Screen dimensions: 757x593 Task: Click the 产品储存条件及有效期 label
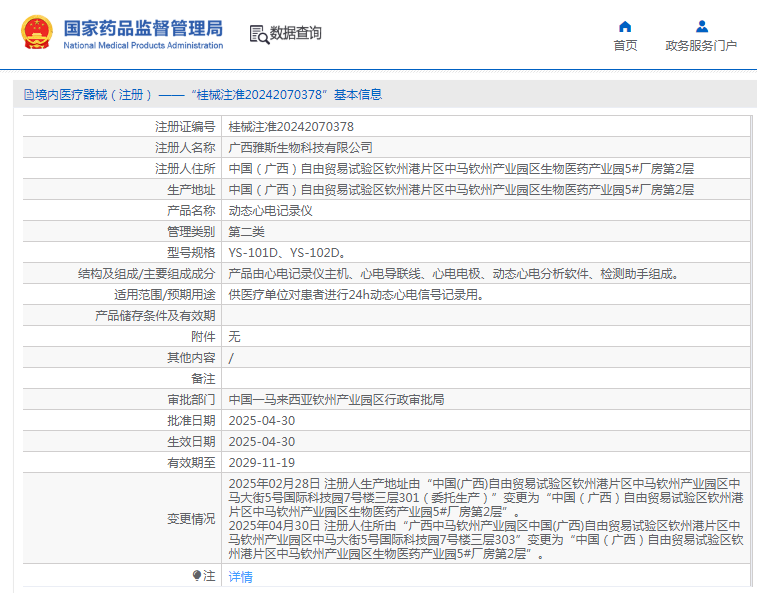point(155,316)
